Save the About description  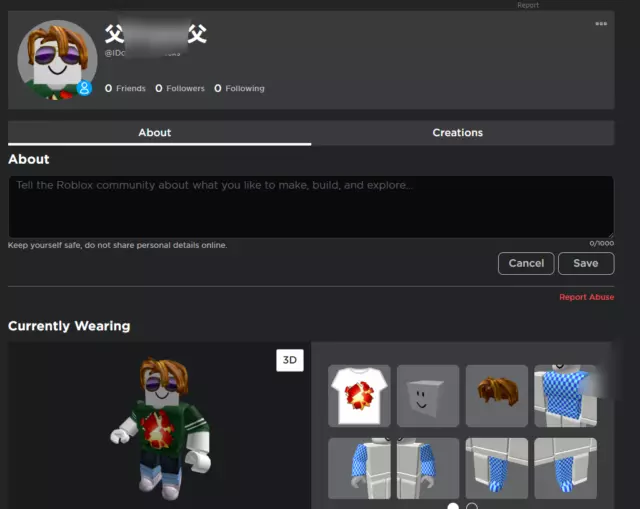(586, 263)
